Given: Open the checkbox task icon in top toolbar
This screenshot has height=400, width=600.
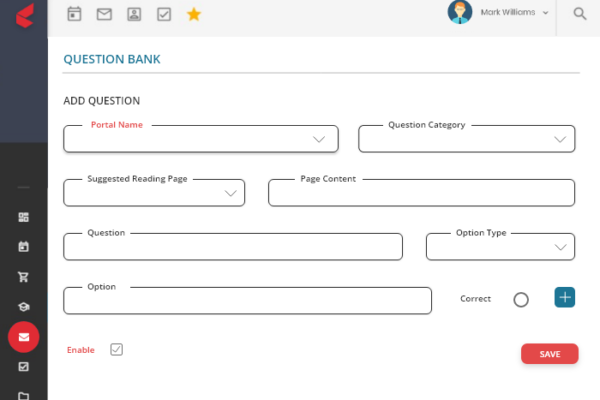Looking at the screenshot, I should (164, 14).
